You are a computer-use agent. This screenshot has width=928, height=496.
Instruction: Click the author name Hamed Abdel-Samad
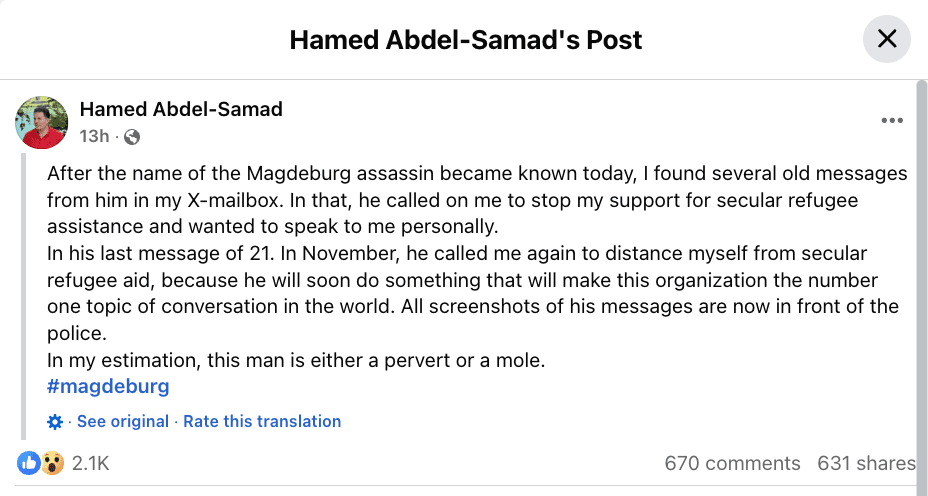(x=181, y=109)
